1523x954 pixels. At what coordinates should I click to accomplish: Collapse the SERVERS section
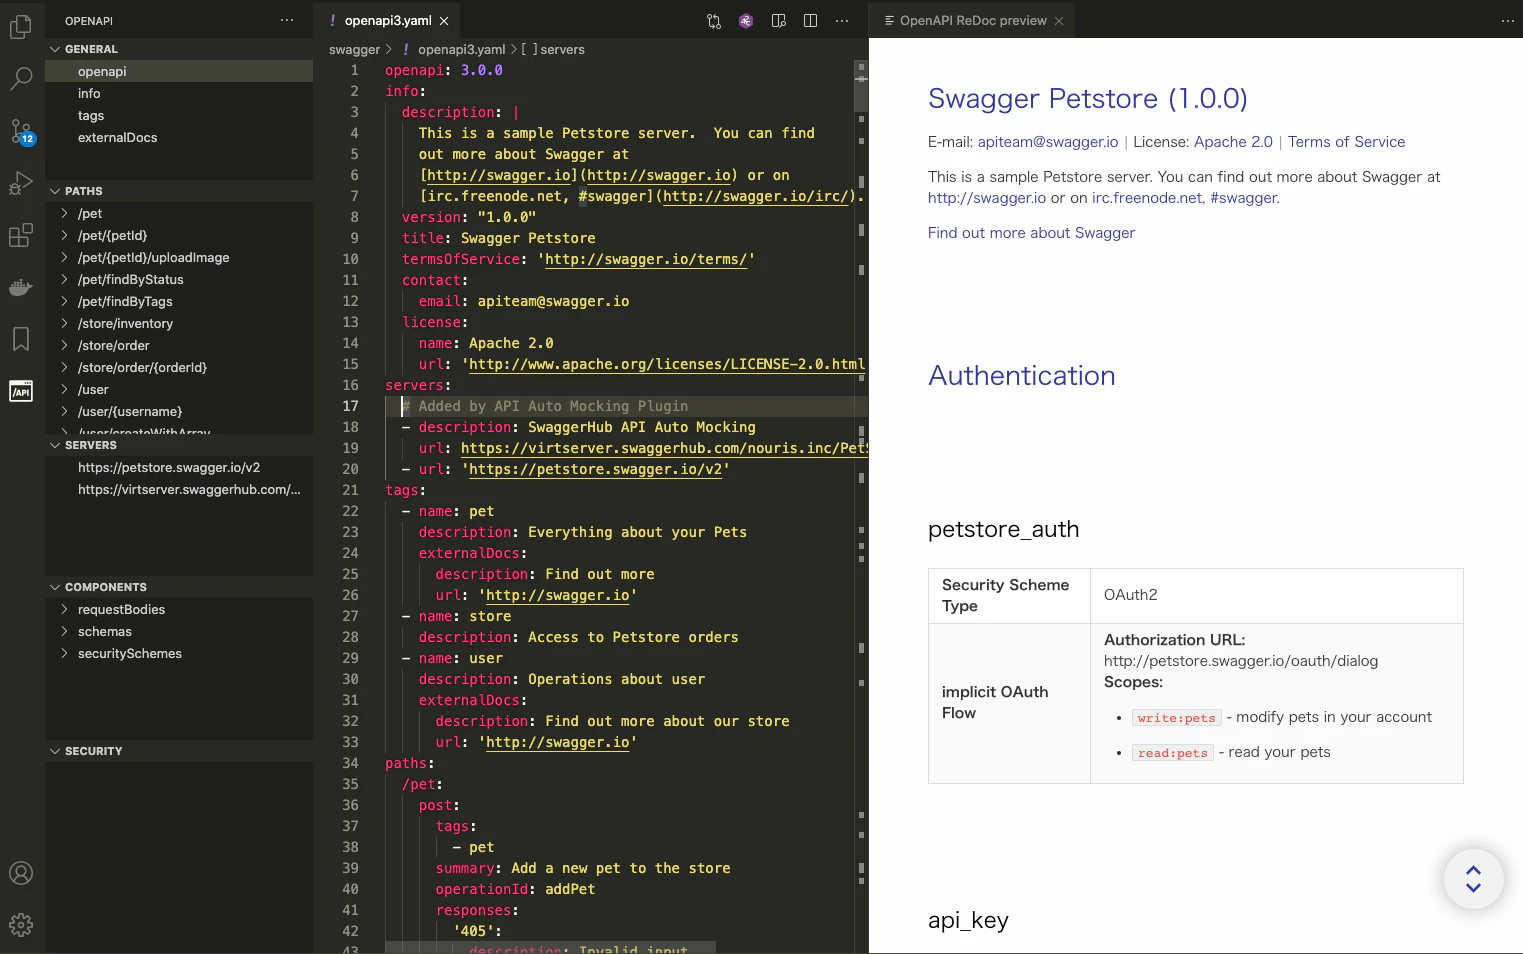tap(55, 445)
